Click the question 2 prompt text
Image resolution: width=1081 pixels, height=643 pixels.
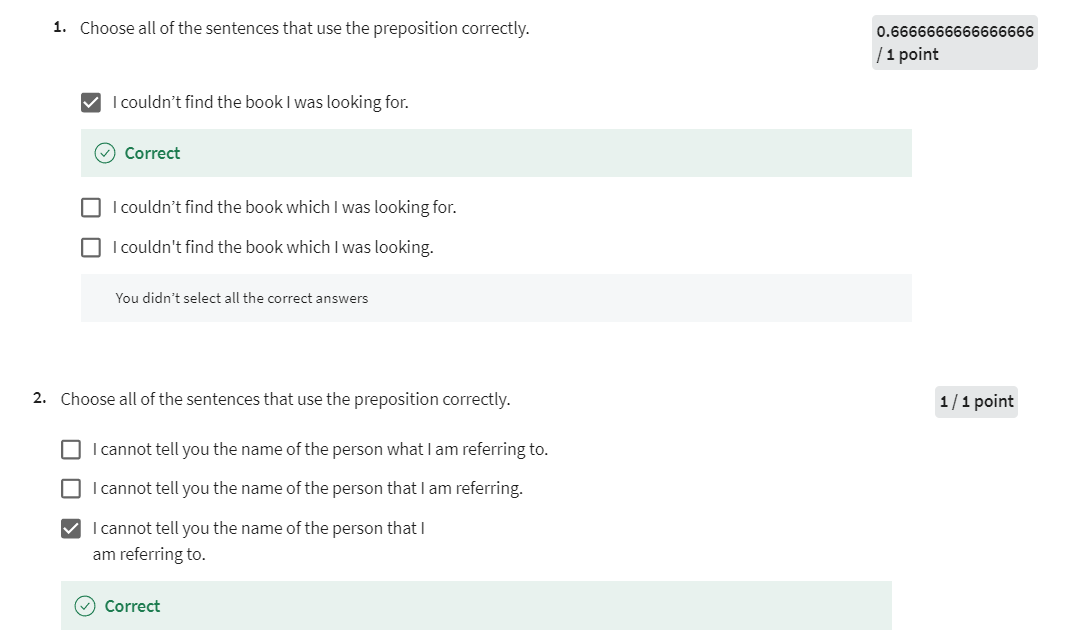pyautogui.click(x=285, y=399)
